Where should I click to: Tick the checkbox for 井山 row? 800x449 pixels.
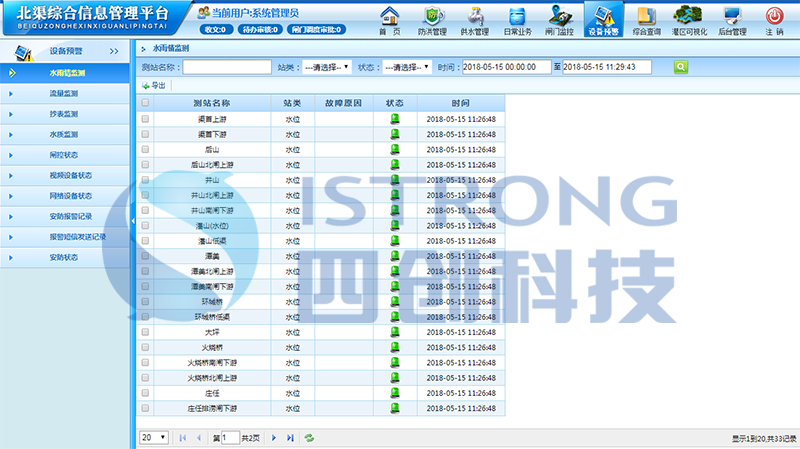click(x=146, y=180)
